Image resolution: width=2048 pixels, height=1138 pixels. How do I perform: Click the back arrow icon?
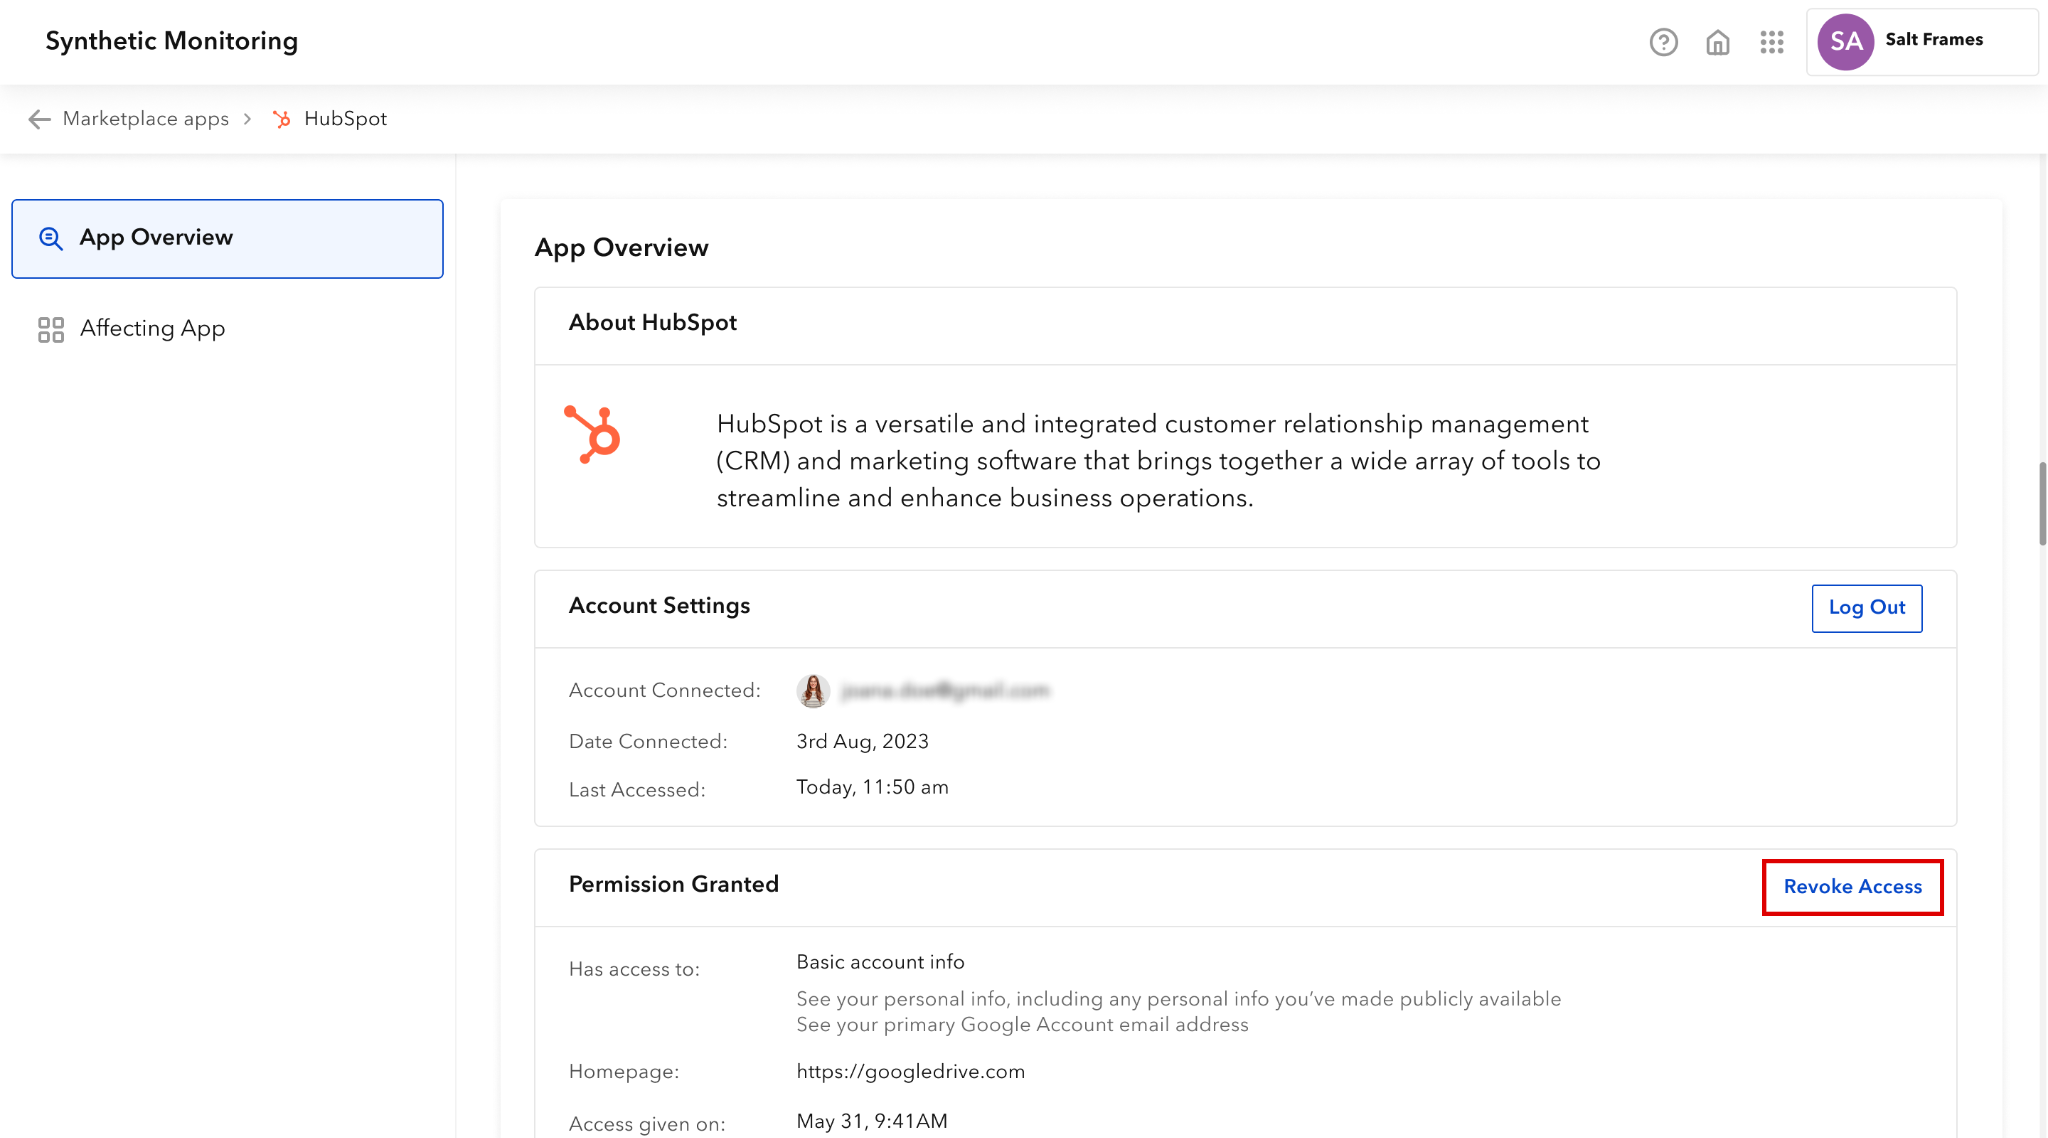(x=39, y=119)
